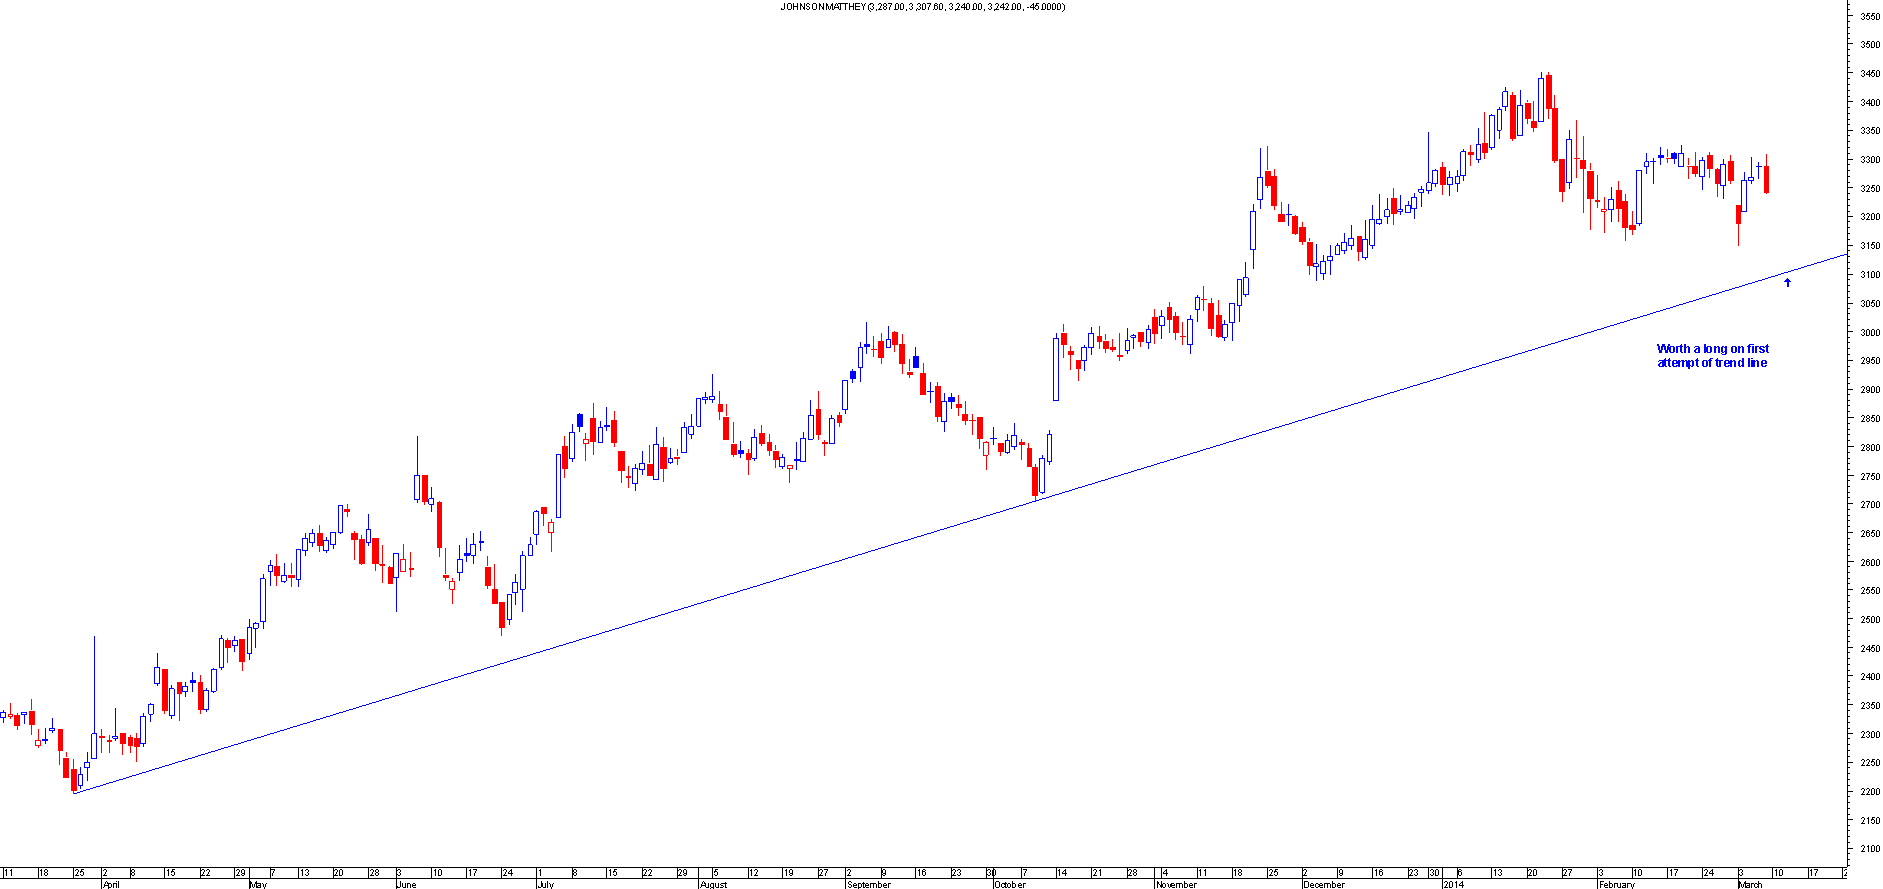1883x889 pixels.
Task: Click the July label on the time axis
Action: tap(545, 884)
